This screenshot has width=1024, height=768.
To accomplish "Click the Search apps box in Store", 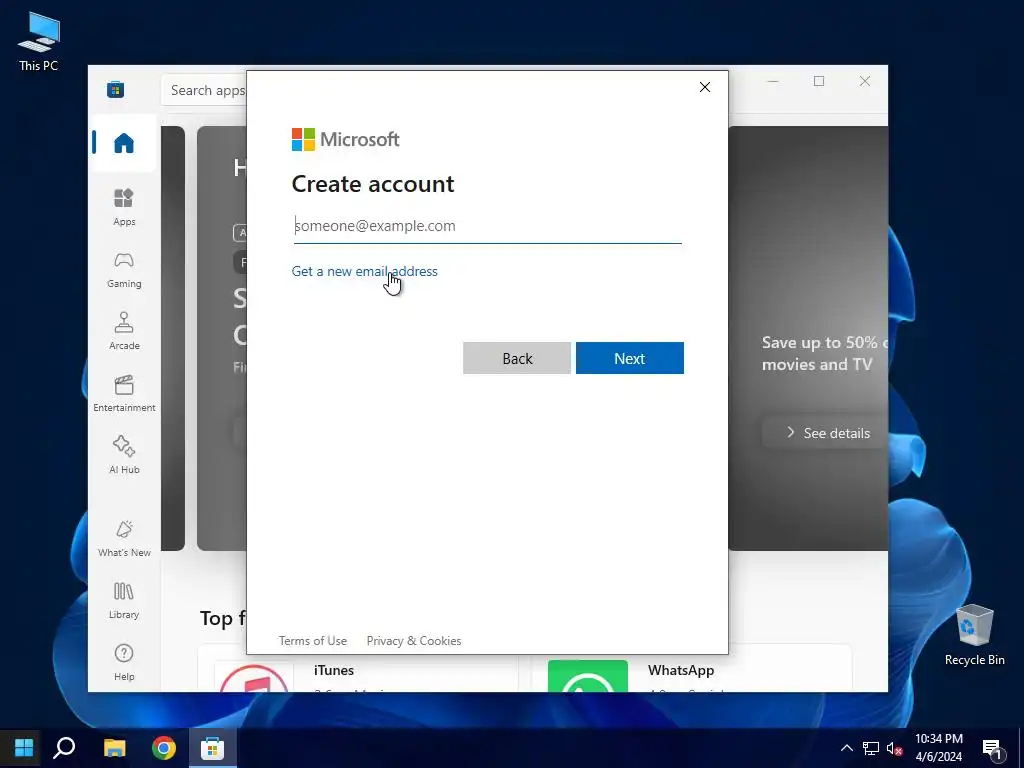I will 204,90.
